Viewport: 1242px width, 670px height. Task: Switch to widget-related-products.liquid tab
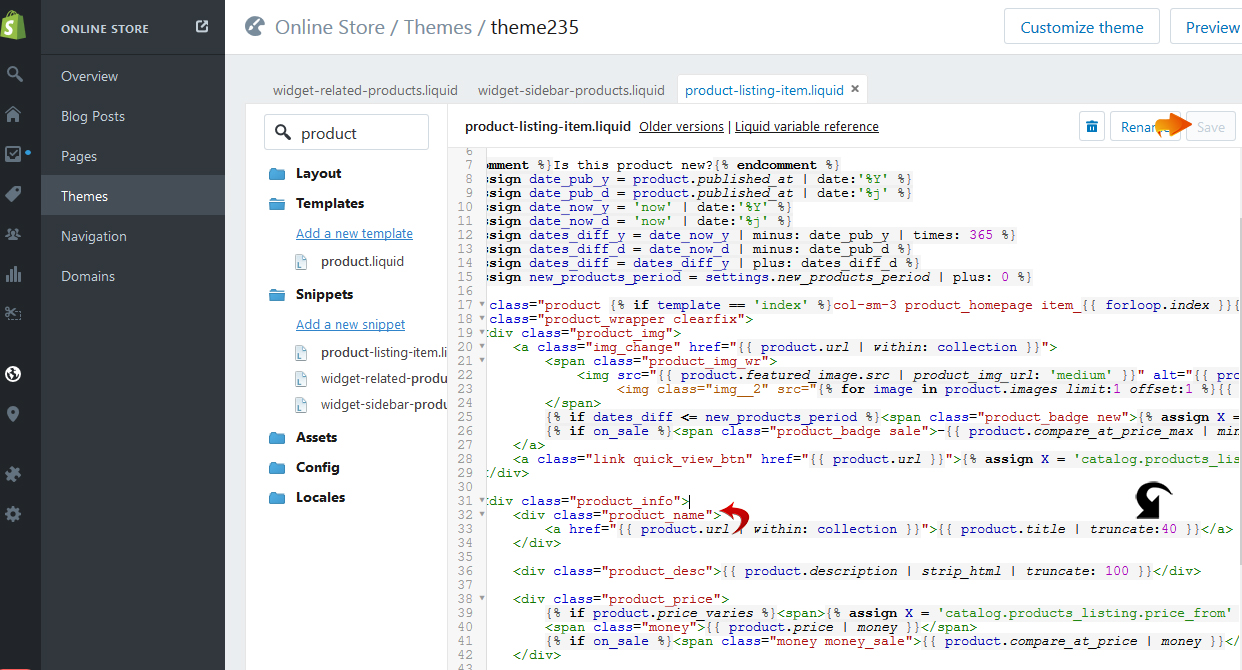(x=365, y=90)
